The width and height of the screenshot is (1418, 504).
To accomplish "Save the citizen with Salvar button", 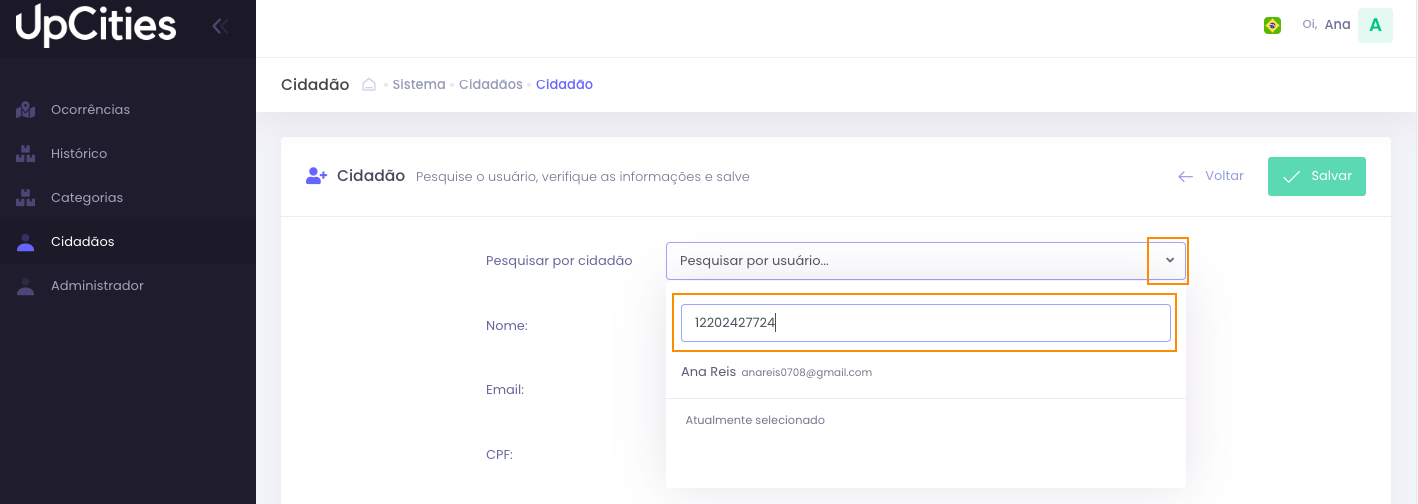I will click(x=1317, y=176).
